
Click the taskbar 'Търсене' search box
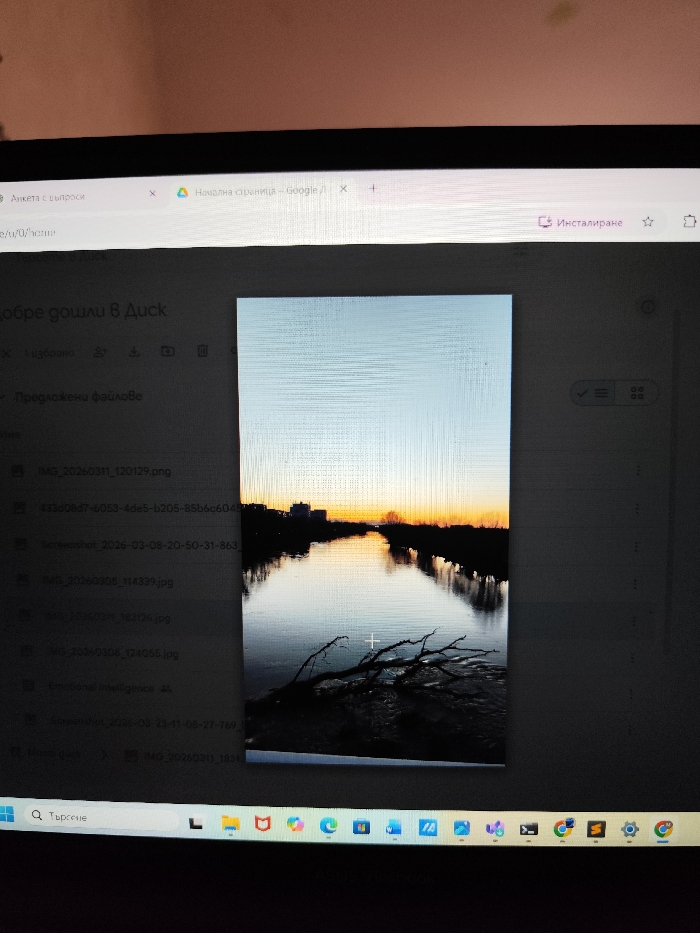(x=102, y=817)
